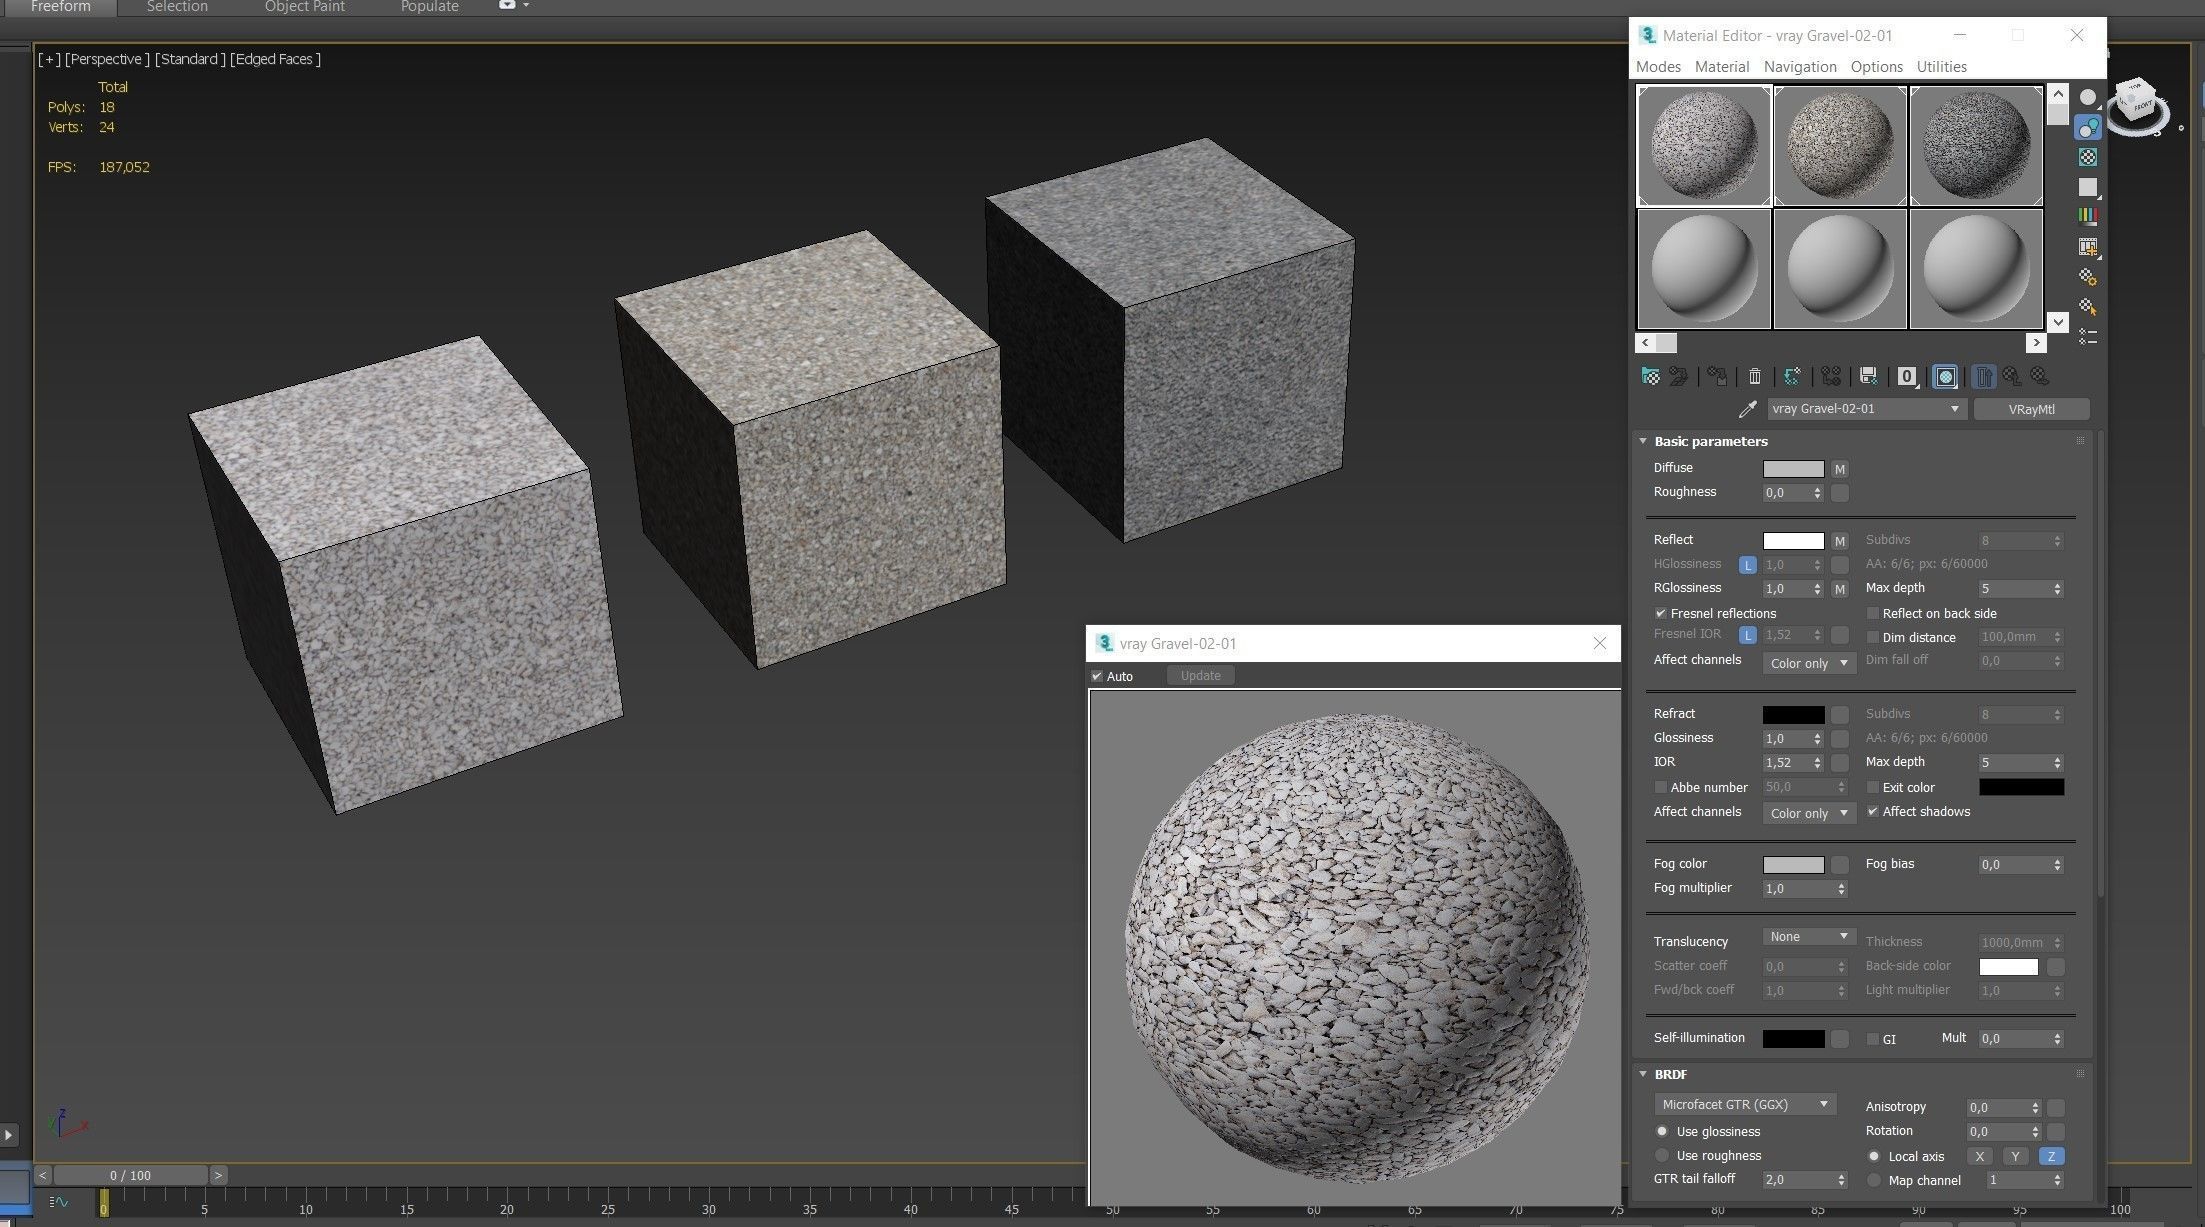Open the Translucency None dropdown
Viewport: 2205px width, 1227px height.
point(1808,937)
